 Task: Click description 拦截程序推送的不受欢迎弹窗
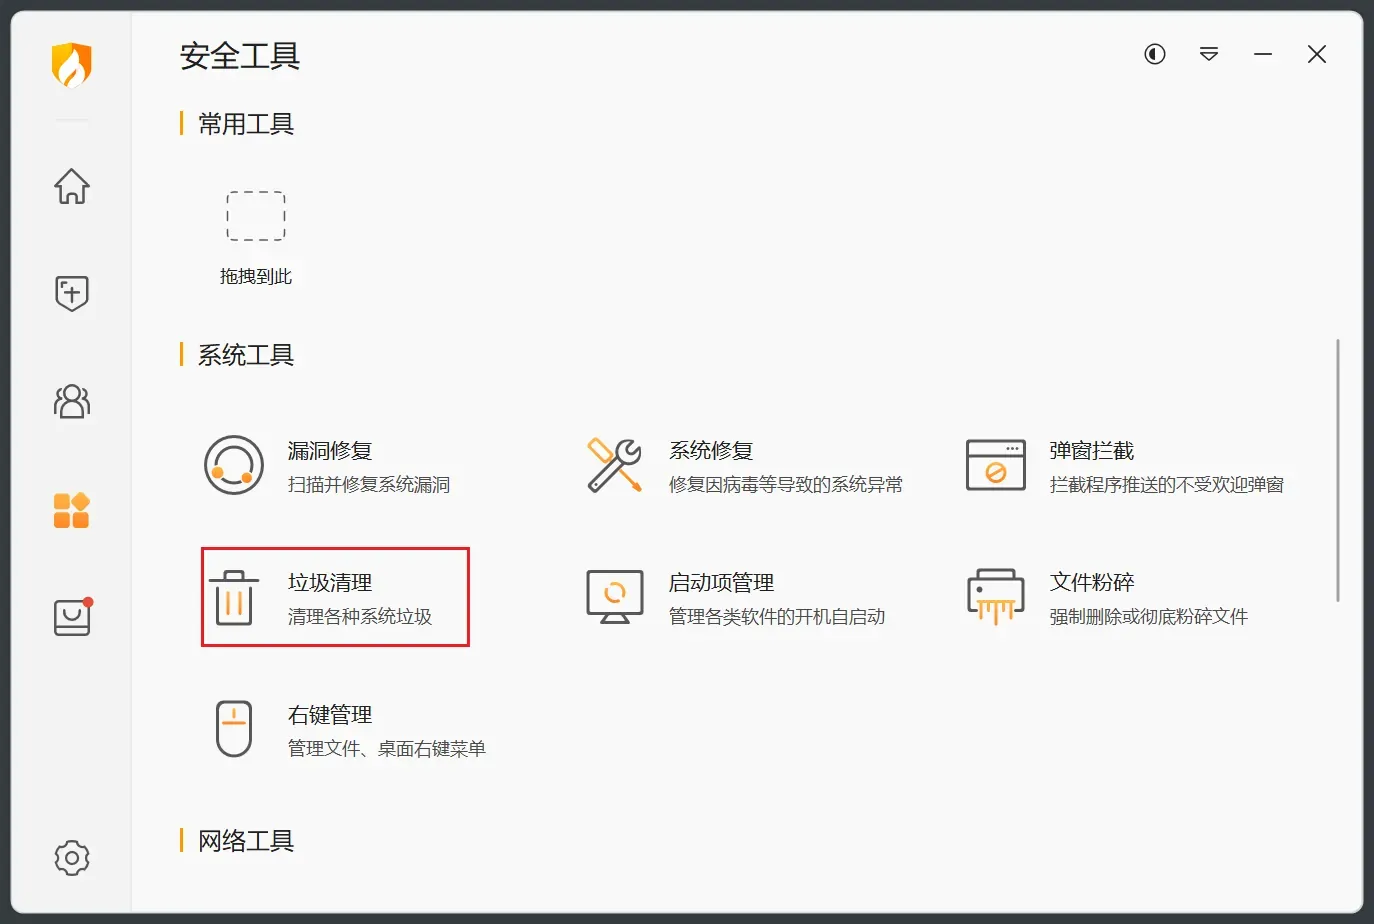[x=1167, y=485]
